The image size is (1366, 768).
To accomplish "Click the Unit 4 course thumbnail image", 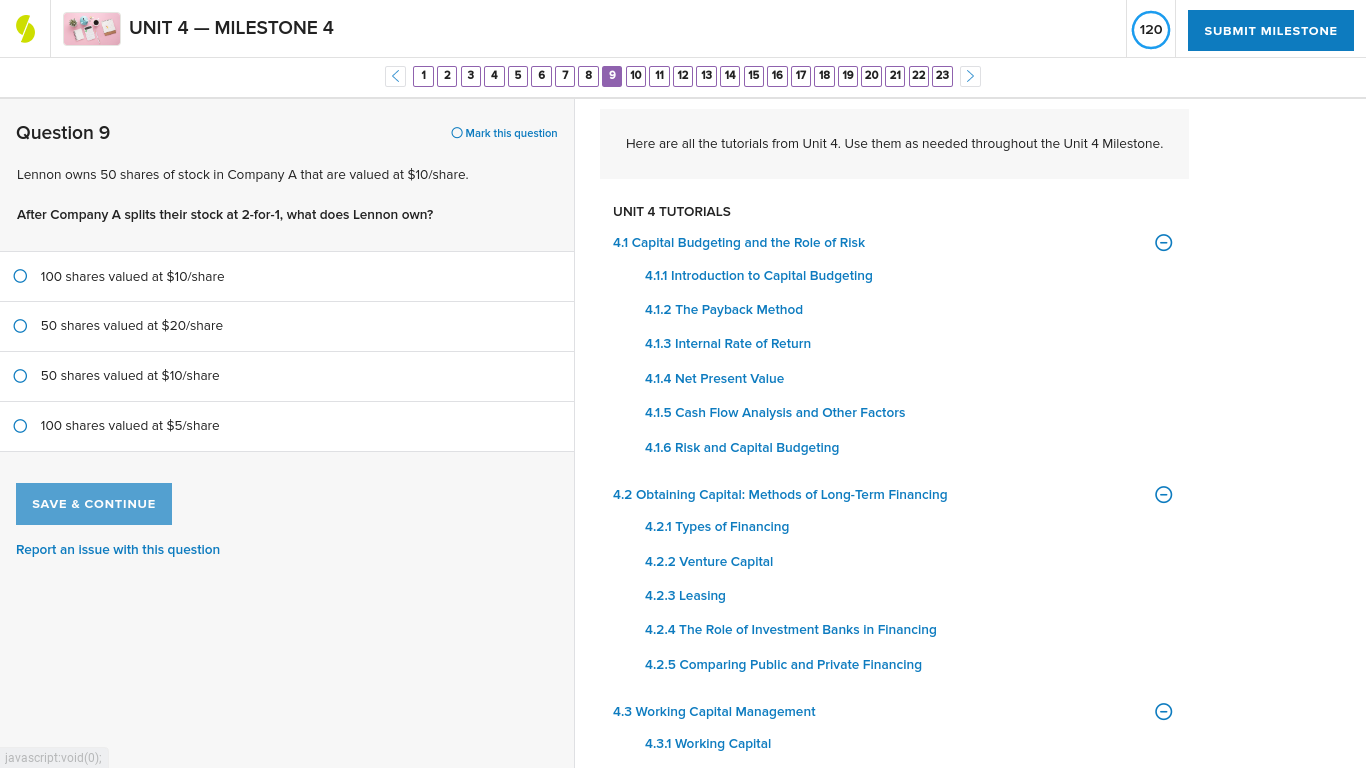I will [91, 29].
